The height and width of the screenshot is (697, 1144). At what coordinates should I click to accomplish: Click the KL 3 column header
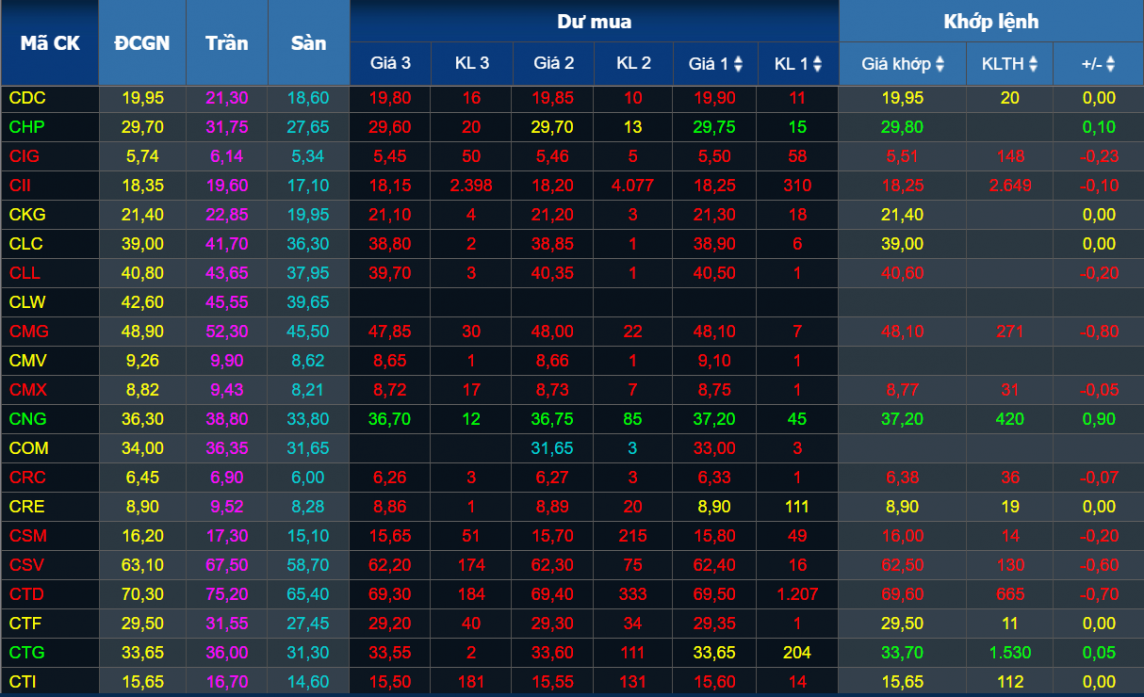471,63
